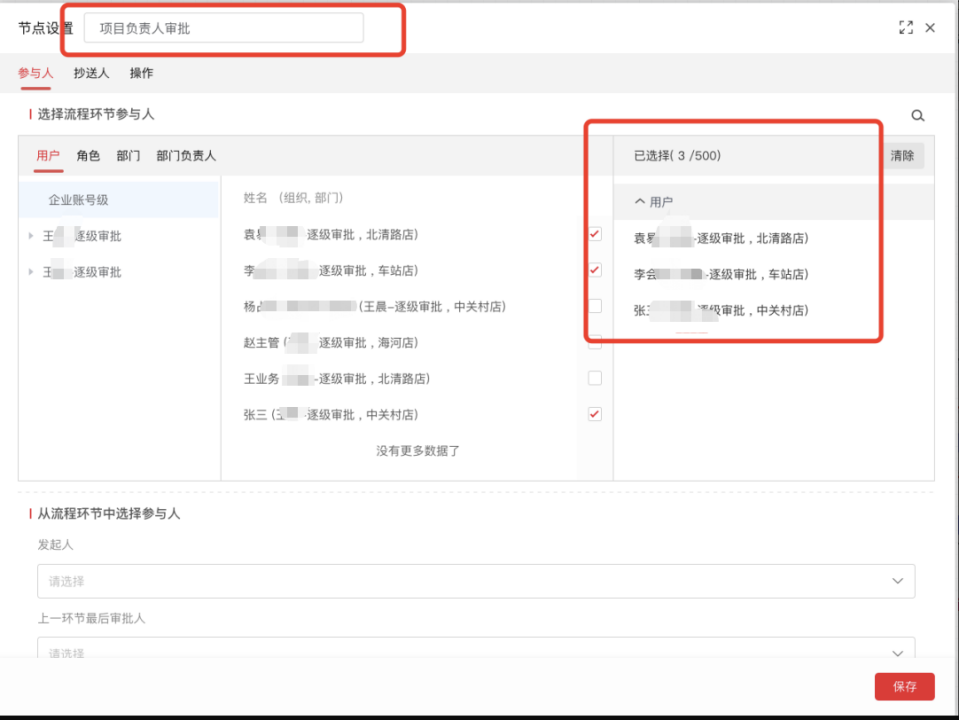
Task: Uncheck the 北清路店 user beginning with 袁
Action: 594,234
